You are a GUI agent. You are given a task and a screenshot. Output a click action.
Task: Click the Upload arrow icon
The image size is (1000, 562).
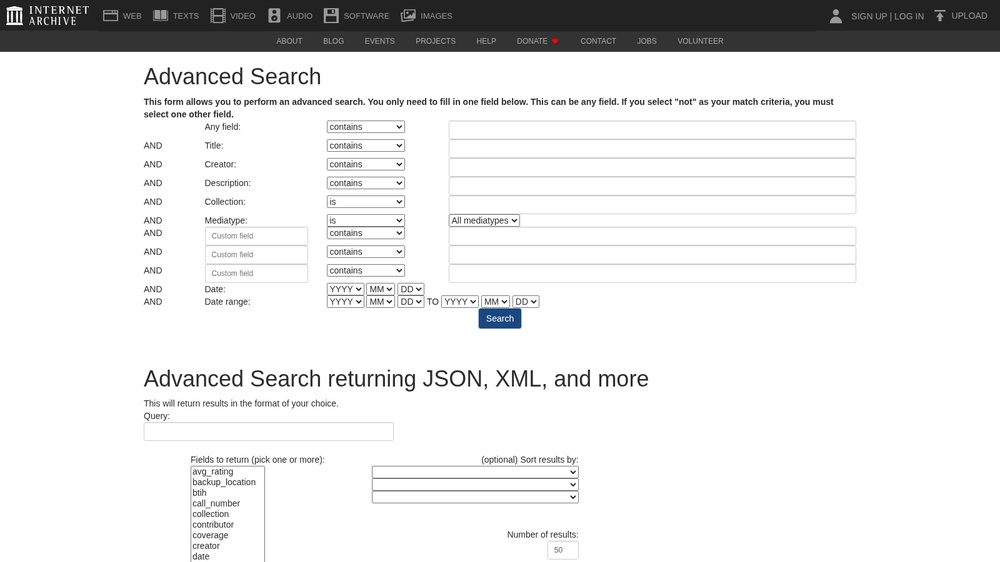[x=939, y=16]
